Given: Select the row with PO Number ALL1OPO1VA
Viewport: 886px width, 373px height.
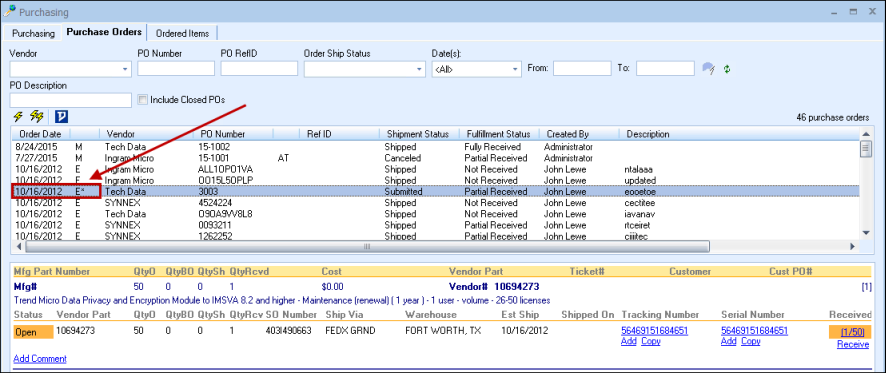Looking at the screenshot, I should 435,169.
